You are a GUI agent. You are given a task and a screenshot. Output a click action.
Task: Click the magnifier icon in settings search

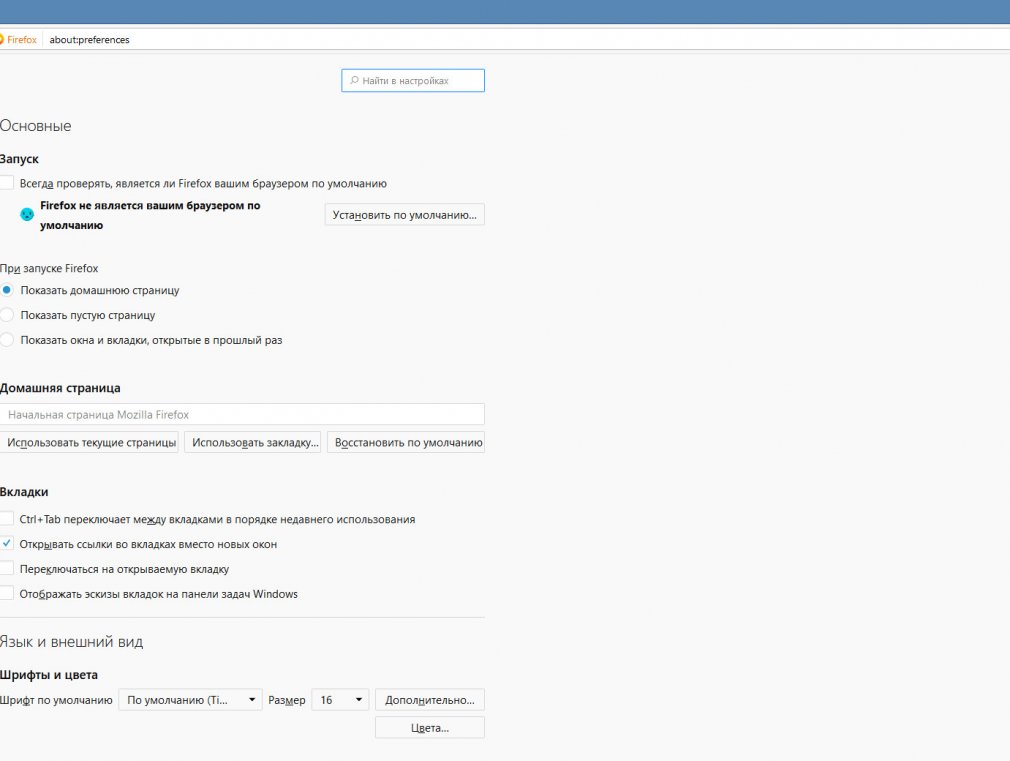click(x=354, y=81)
